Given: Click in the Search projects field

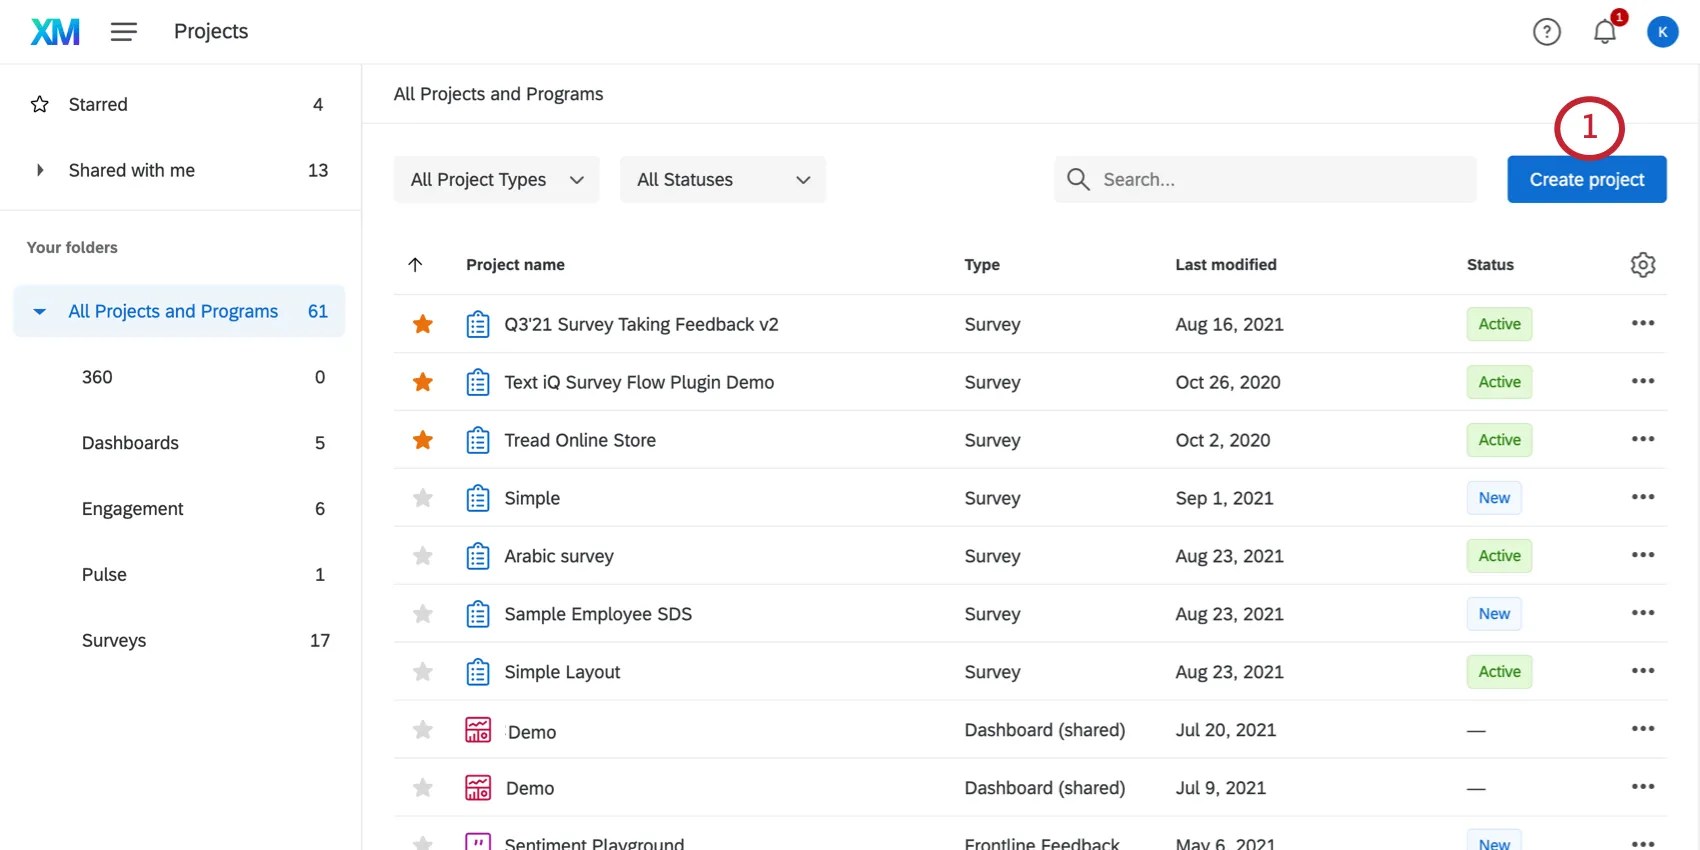Looking at the screenshot, I should (1280, 180).
